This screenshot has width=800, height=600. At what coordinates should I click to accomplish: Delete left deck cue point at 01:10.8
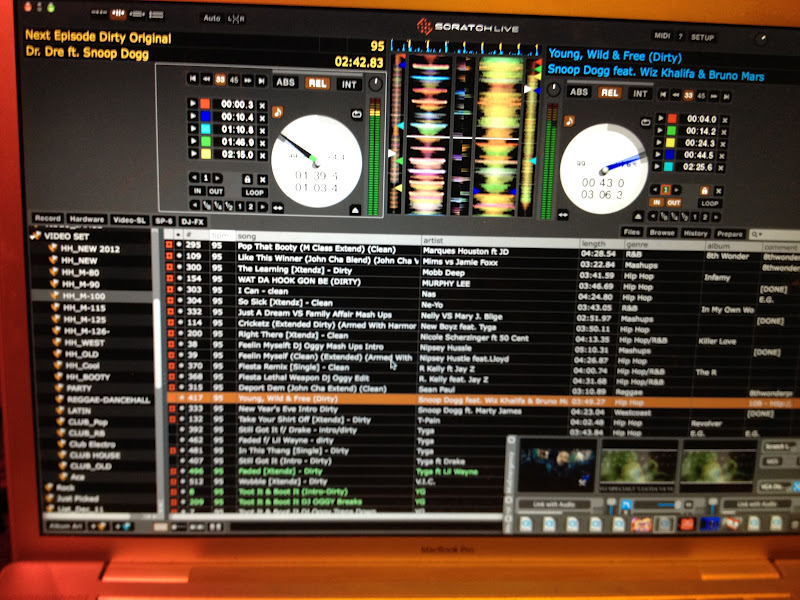tap(262, 131)
